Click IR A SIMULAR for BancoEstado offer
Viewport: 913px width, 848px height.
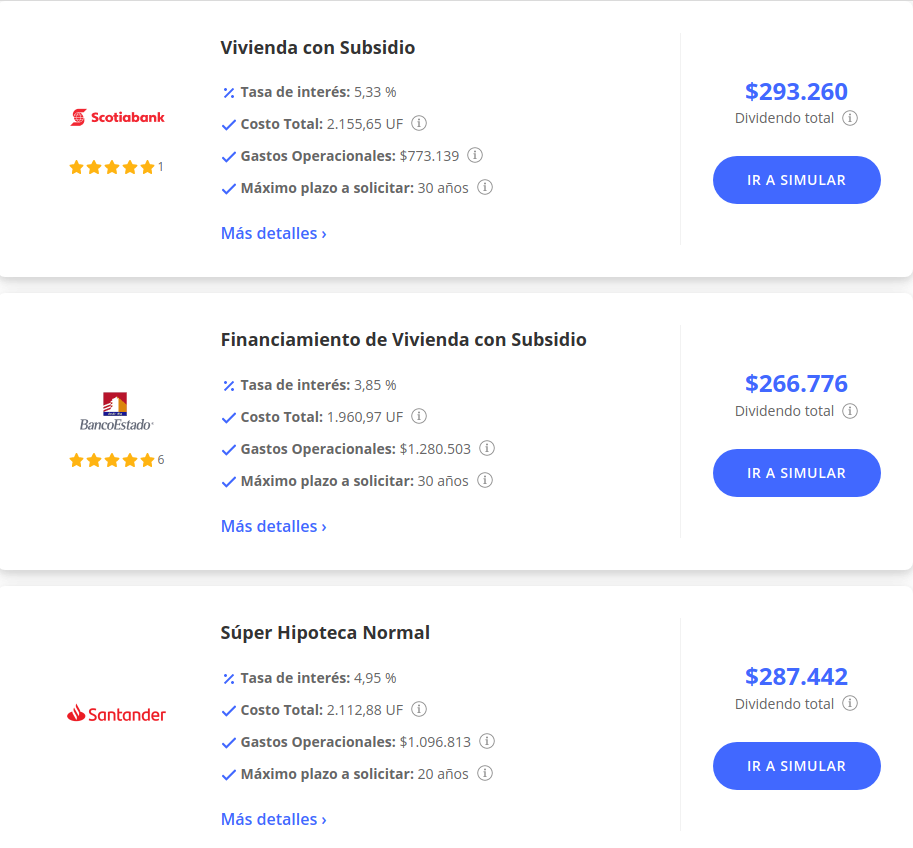coord(797,473)
